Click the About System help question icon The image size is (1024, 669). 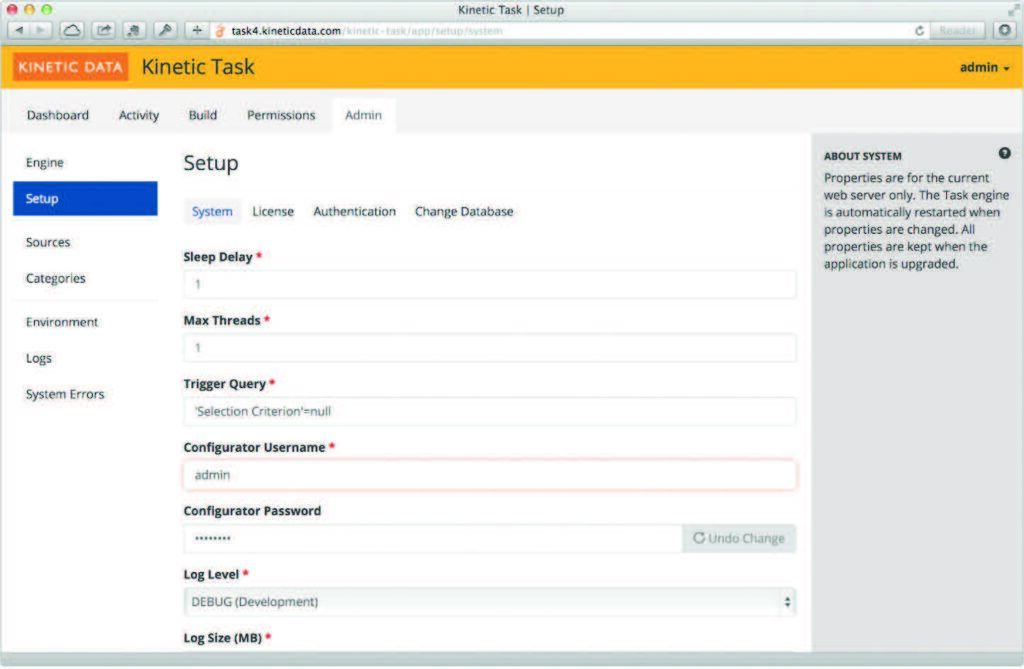1004,154
